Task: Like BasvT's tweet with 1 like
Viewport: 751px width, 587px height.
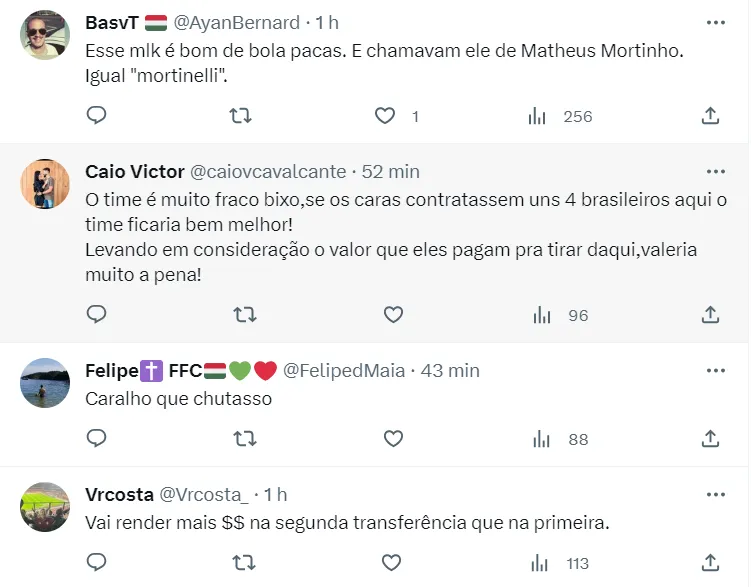Action: [x=385, y=116]
